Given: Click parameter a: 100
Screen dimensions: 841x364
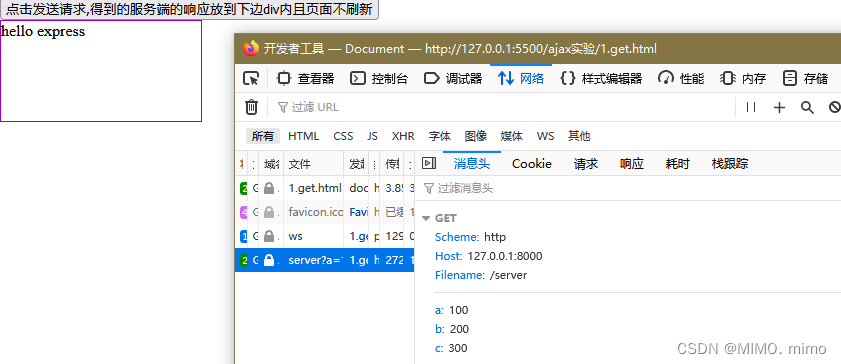Looking at the screenshot, I should (452, 310).
